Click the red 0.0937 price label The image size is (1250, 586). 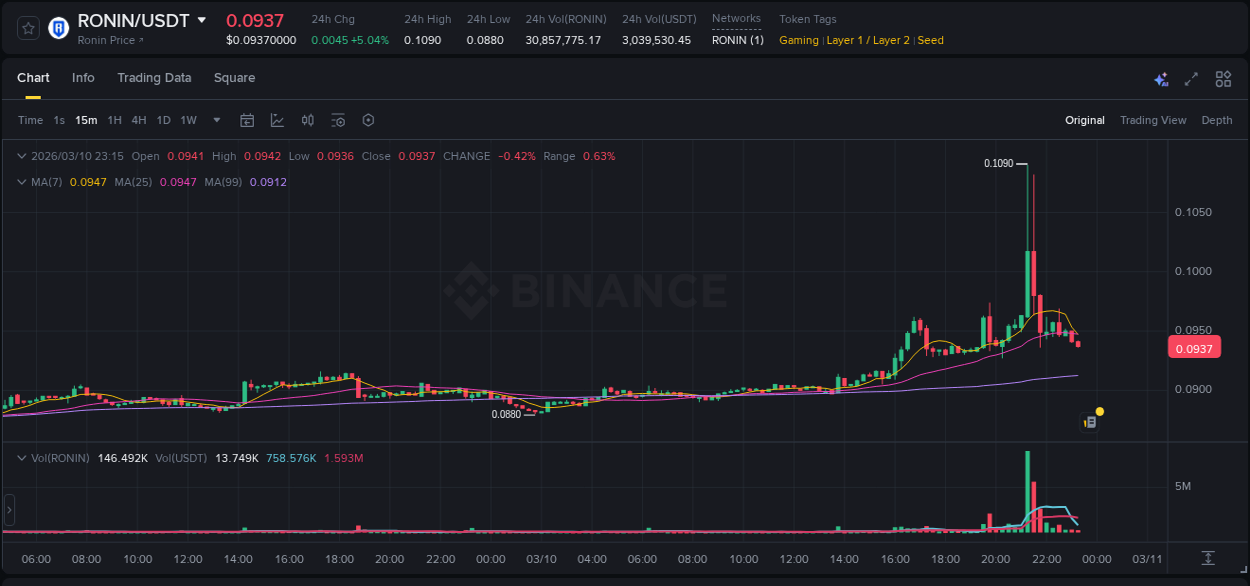click(1194, 347)
